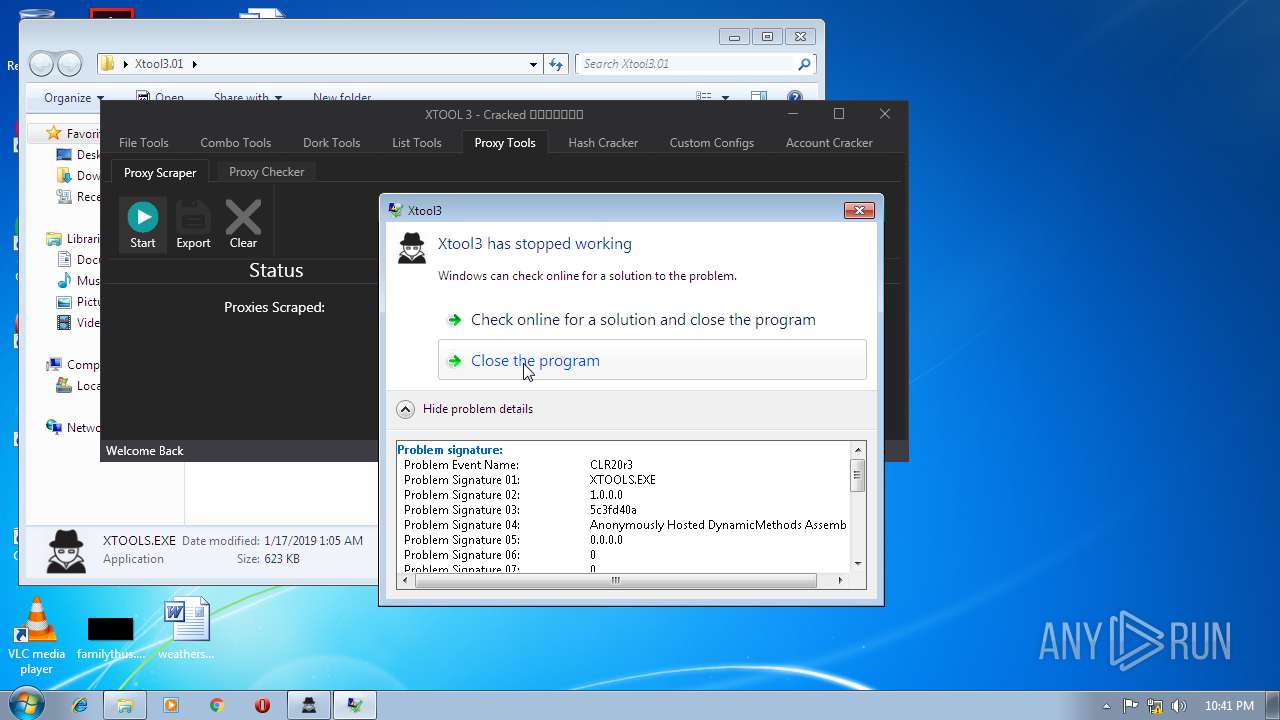Open the File Tools tab in XTOOL
Screen dimensions: 1280x720
coord(144,143)
